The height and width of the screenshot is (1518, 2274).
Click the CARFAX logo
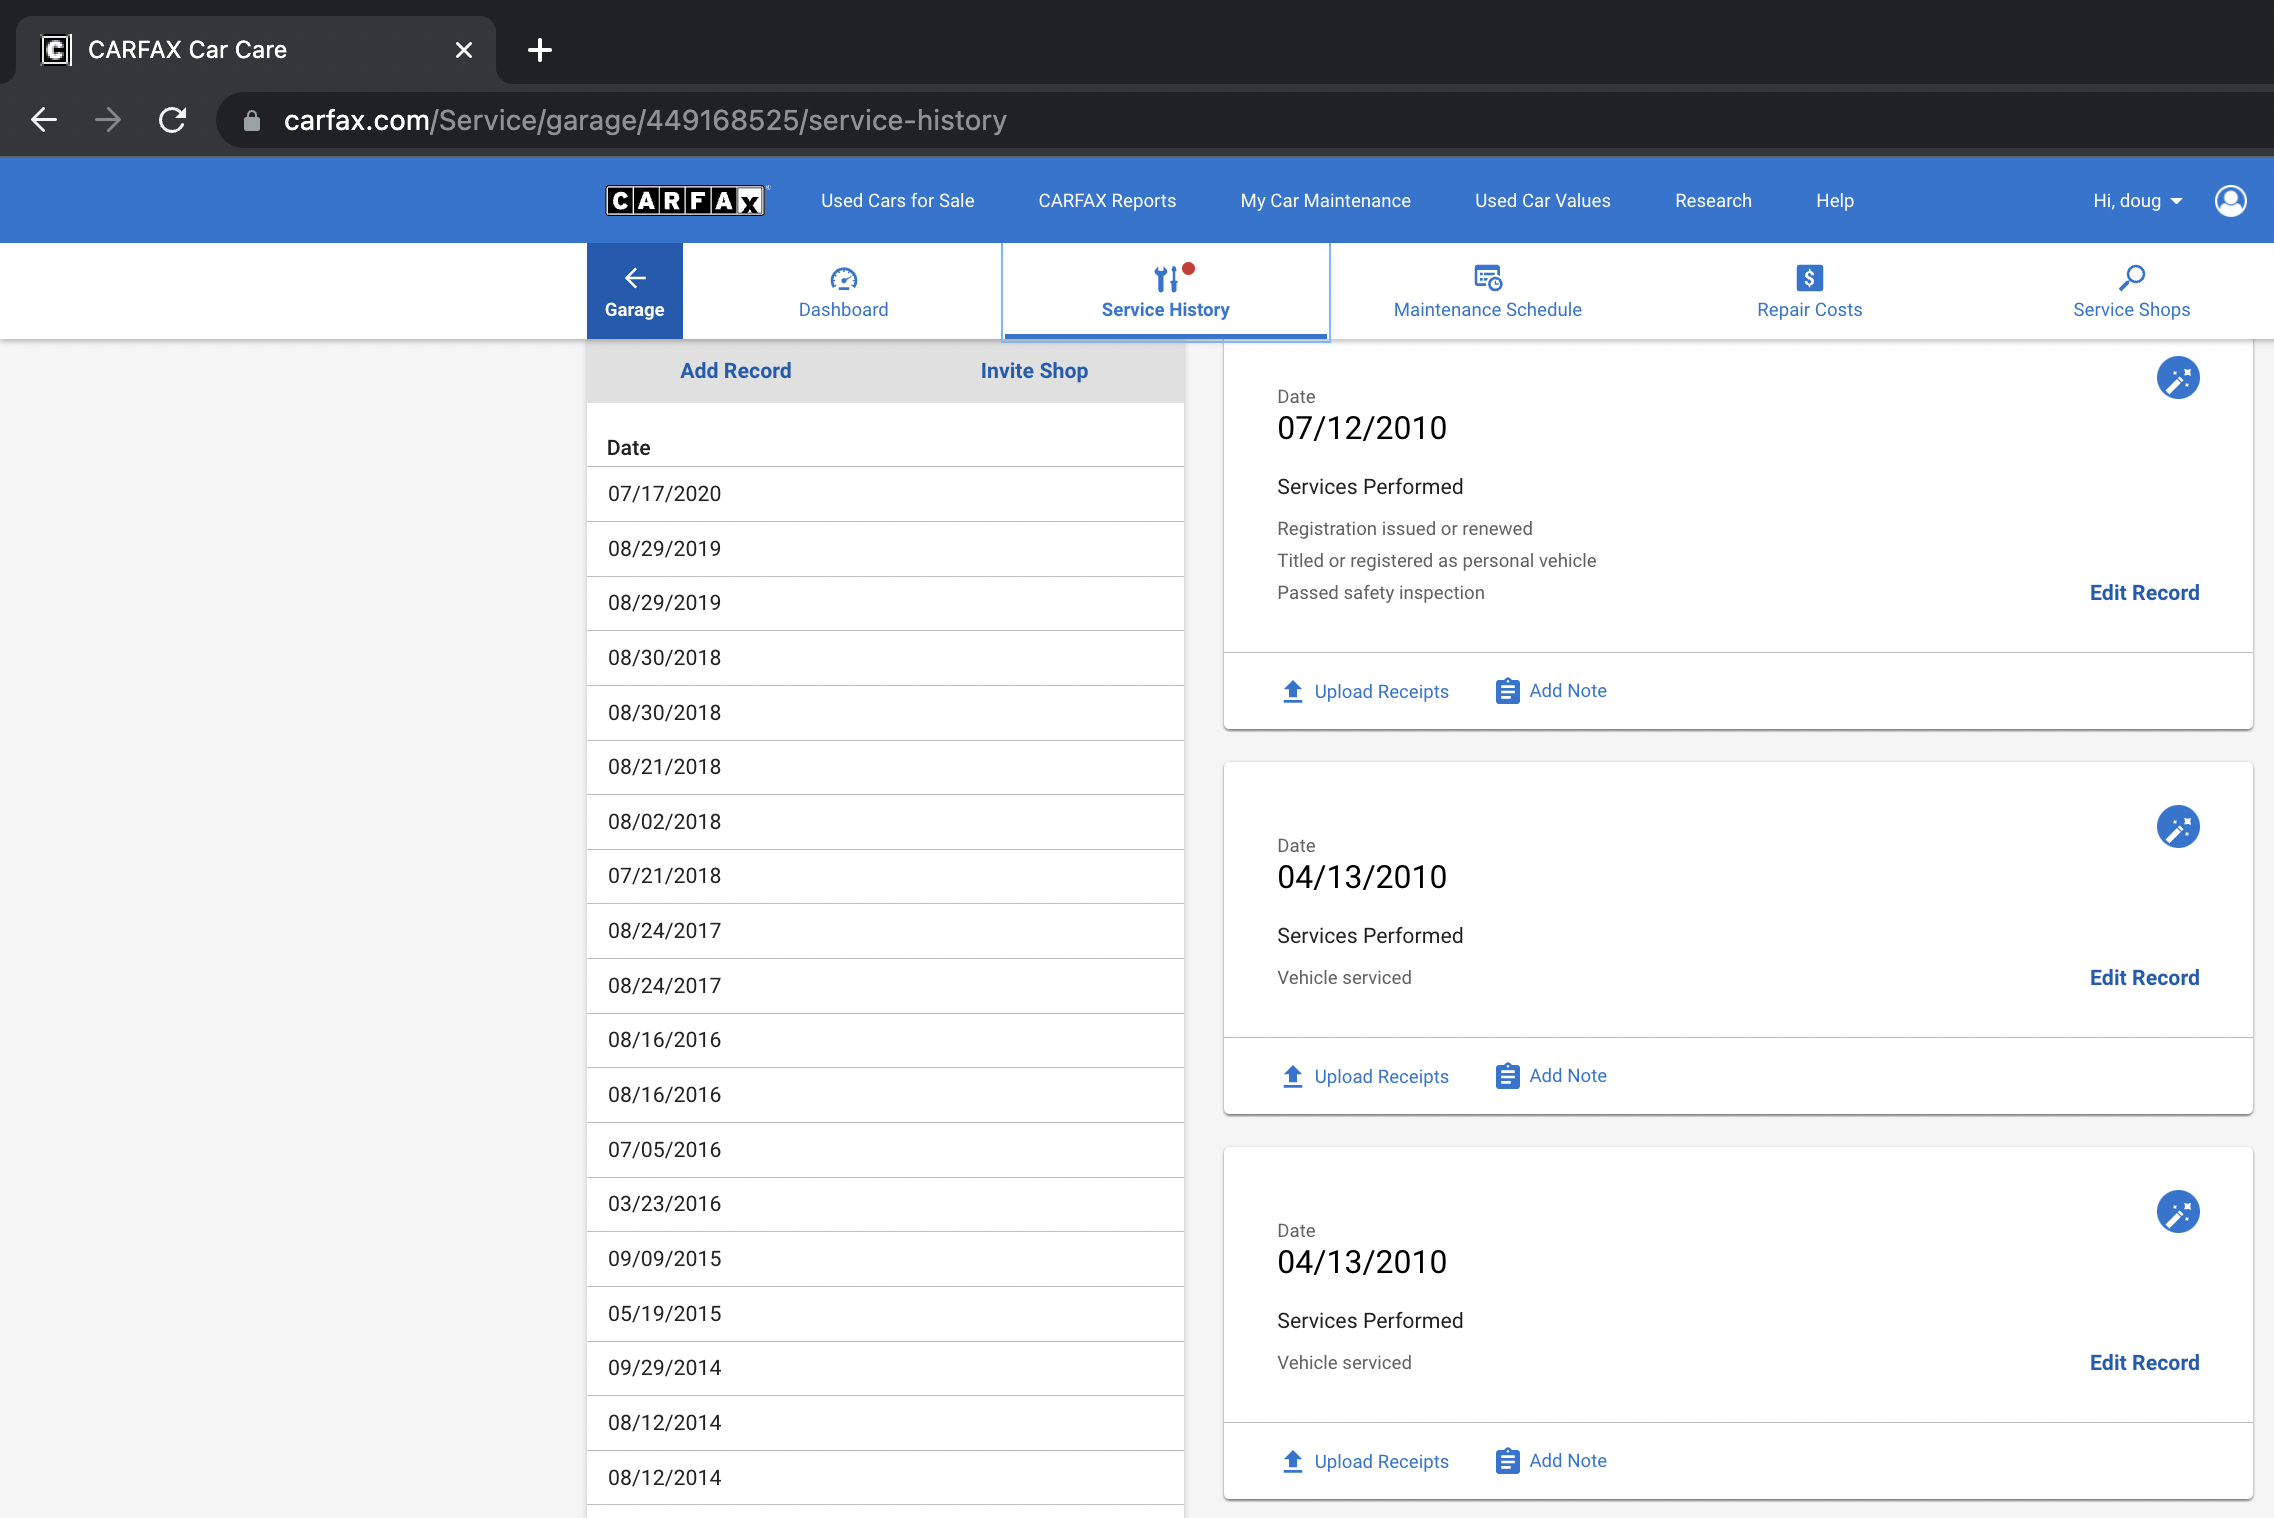(686, 201)
